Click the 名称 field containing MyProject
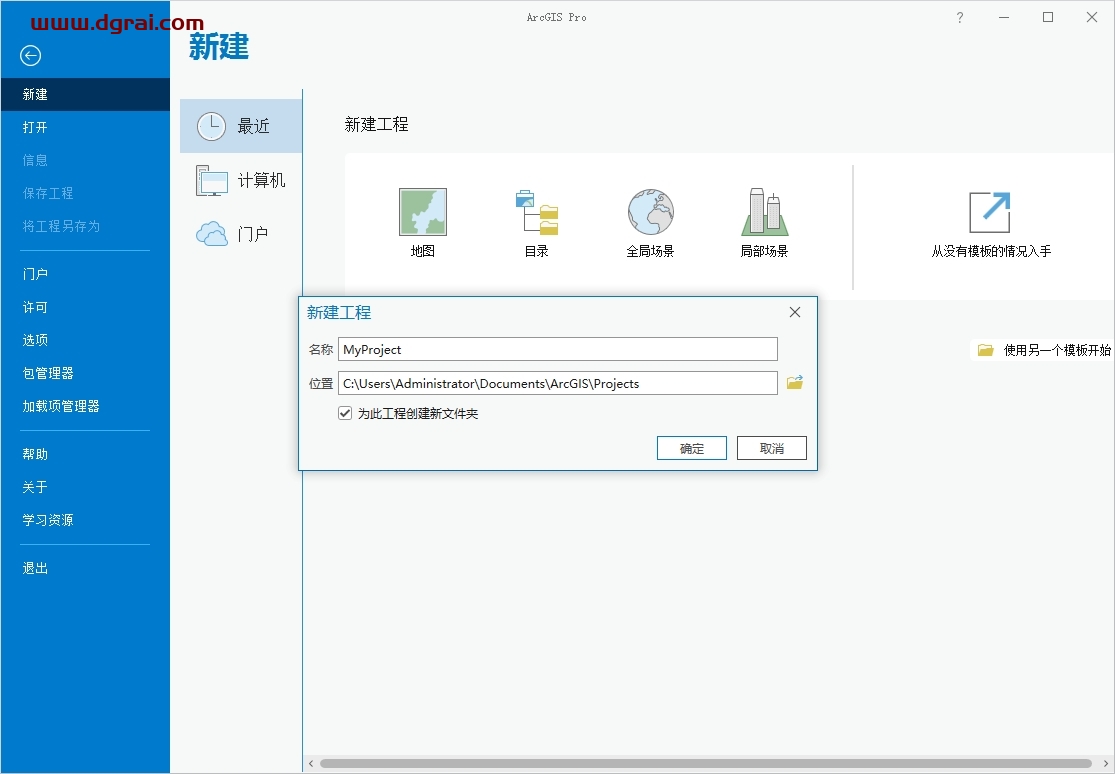 click(x=558, y=349)
